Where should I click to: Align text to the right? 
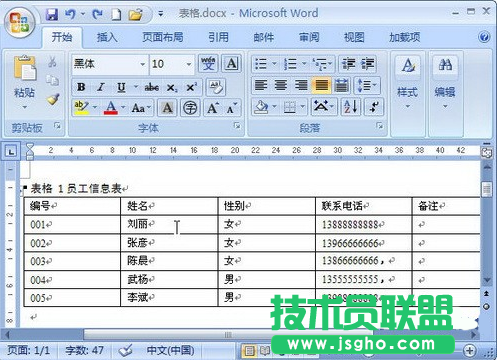pos(301,85)
